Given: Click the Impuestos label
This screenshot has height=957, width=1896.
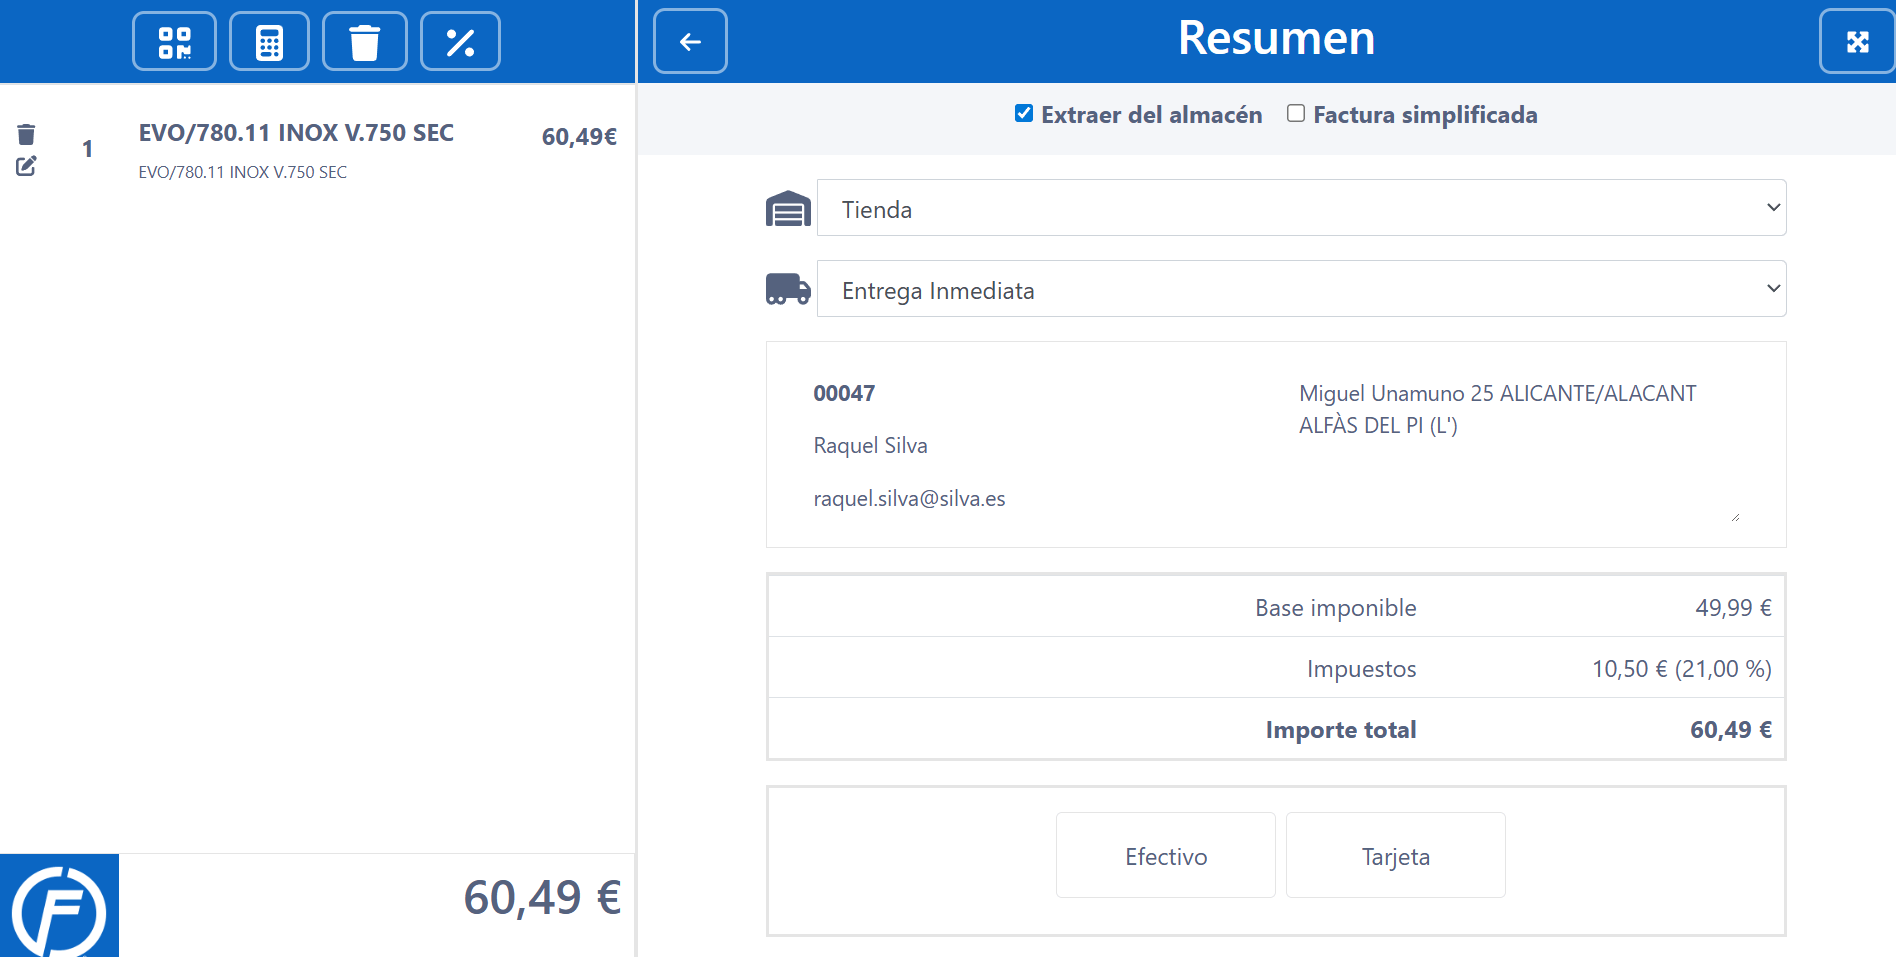Looking at the screenshot, I should [x=1361, y=669].
